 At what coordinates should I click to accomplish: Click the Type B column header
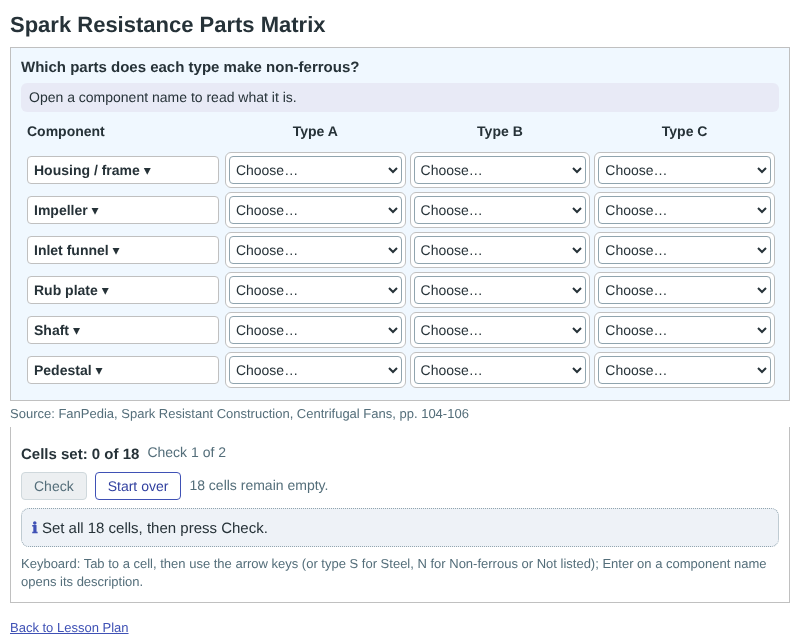tap(499, 132)
